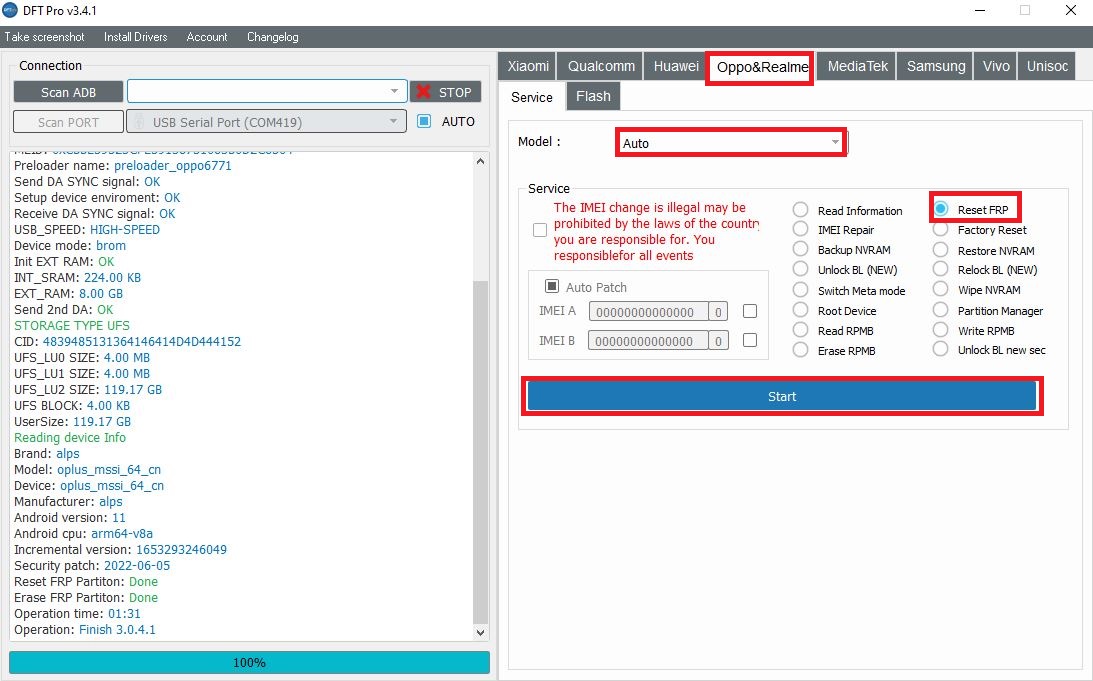Click the IMEI B check digit box
Screen dimensions: 1093x681
click(x=719, y=340)
